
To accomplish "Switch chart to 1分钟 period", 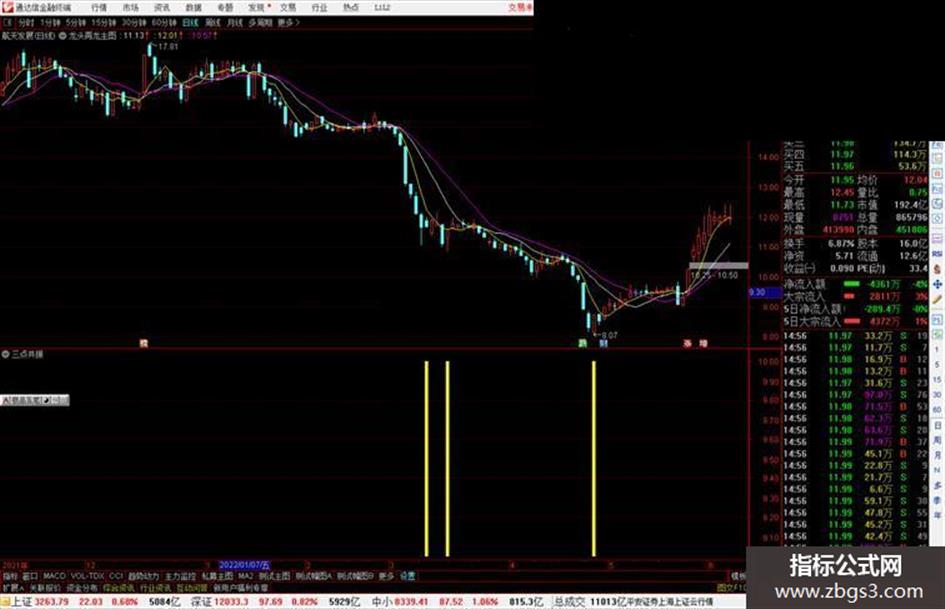I will pyautogui.click(x=50, y=23).
